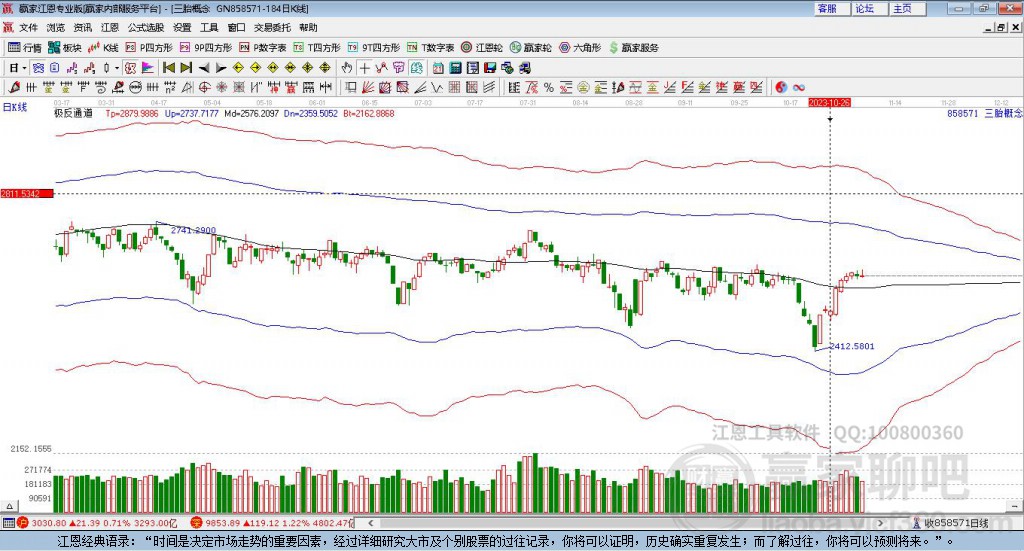Select the percent % line tool

coord(549,87)
